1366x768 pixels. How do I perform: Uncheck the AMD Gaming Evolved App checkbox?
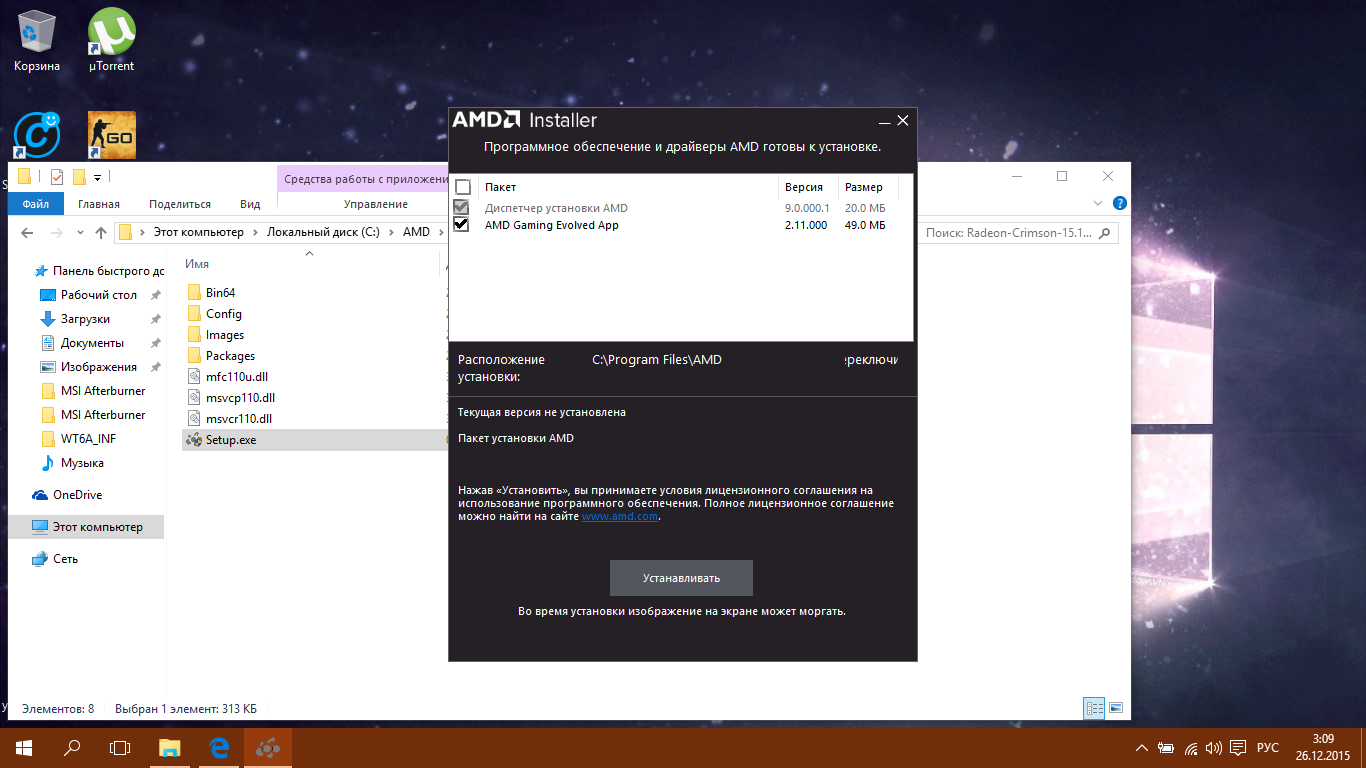point(461,225)
